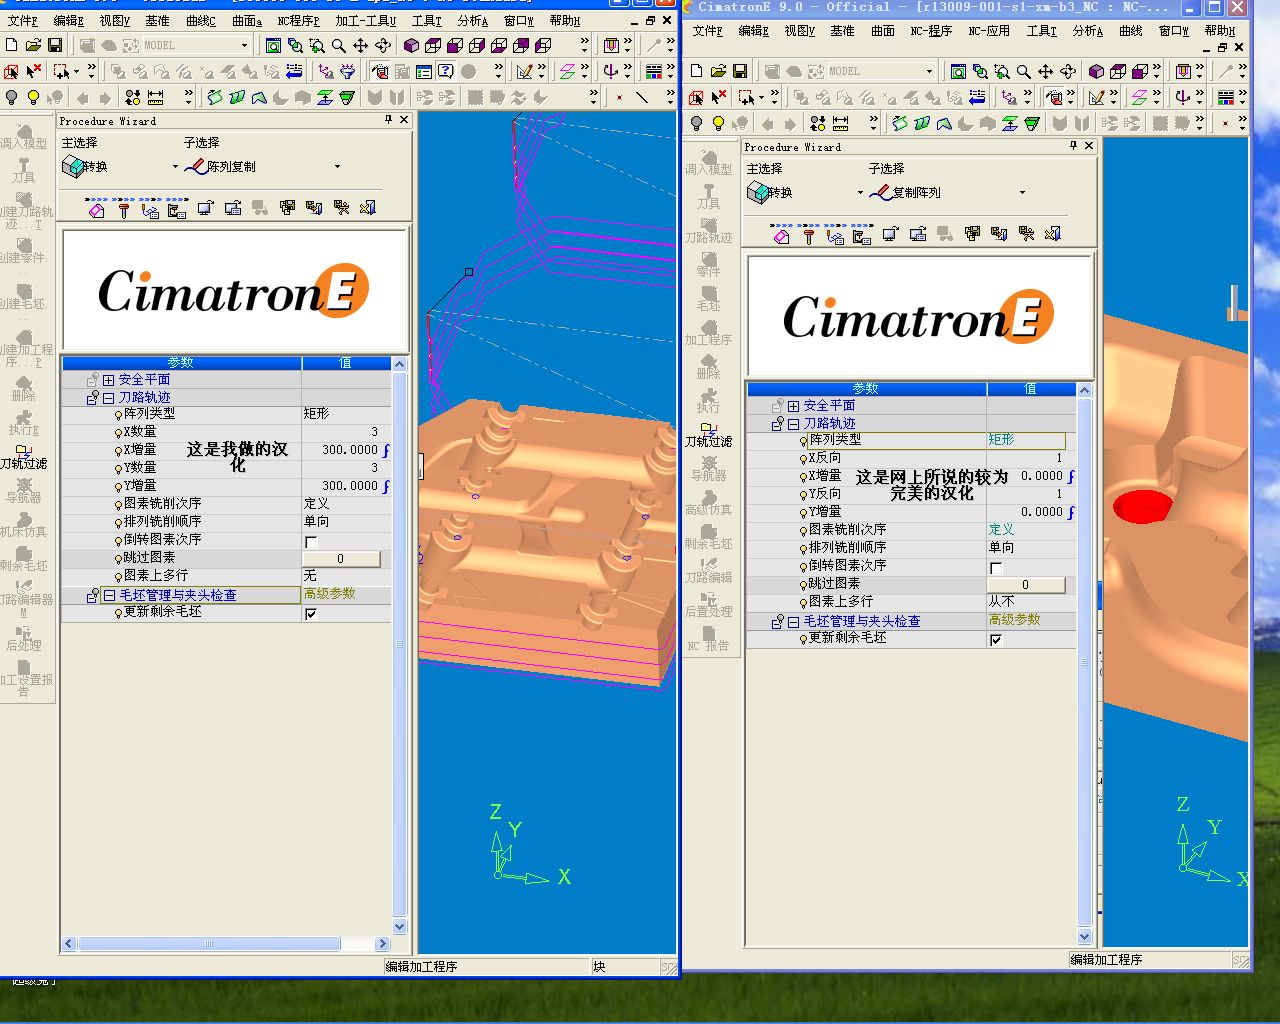
Task: Click last icon in left Procedure Wizard row
Action: click(x=368, y=208)
